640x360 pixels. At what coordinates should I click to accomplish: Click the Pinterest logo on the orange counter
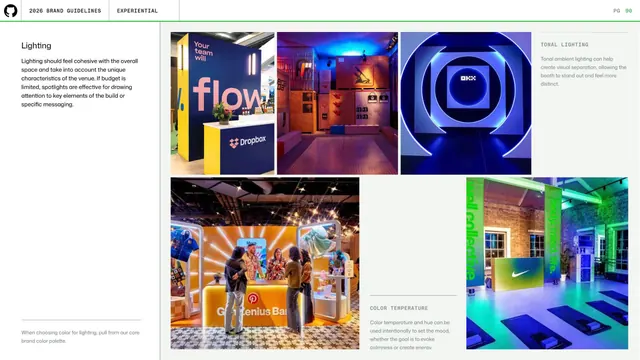(253, 299)
